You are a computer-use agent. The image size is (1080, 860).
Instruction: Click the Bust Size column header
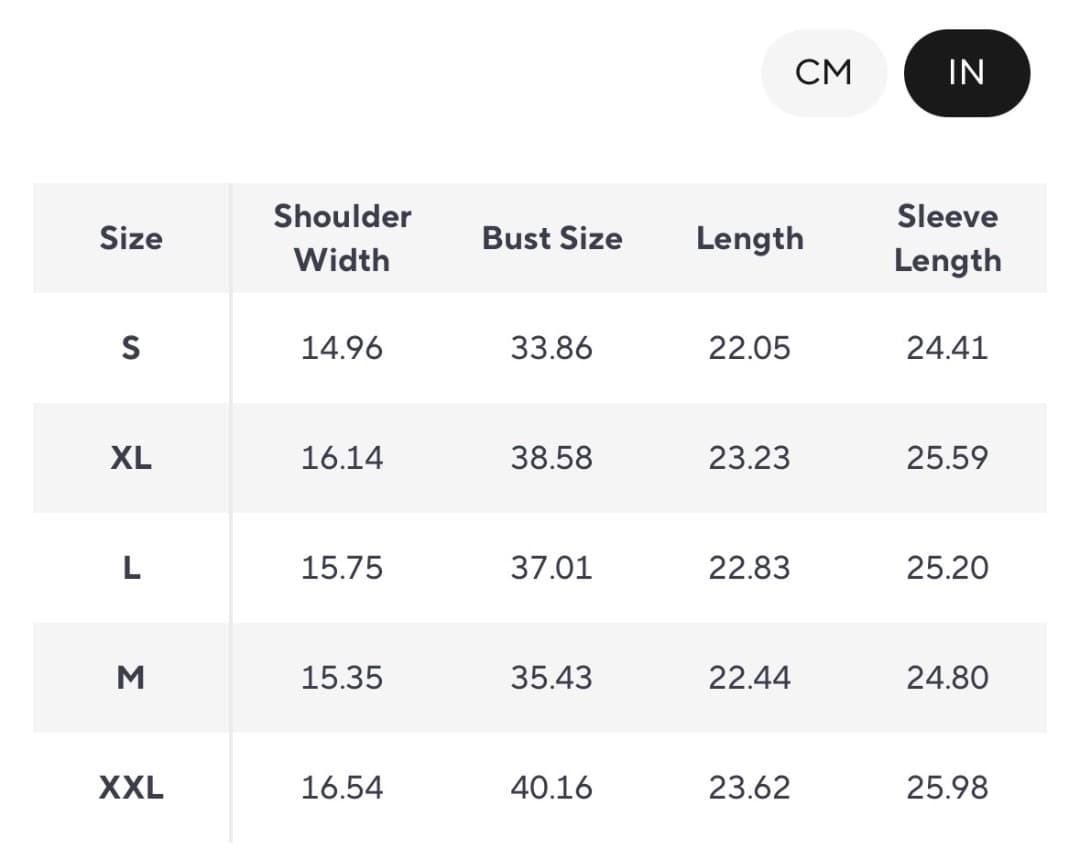552,238
